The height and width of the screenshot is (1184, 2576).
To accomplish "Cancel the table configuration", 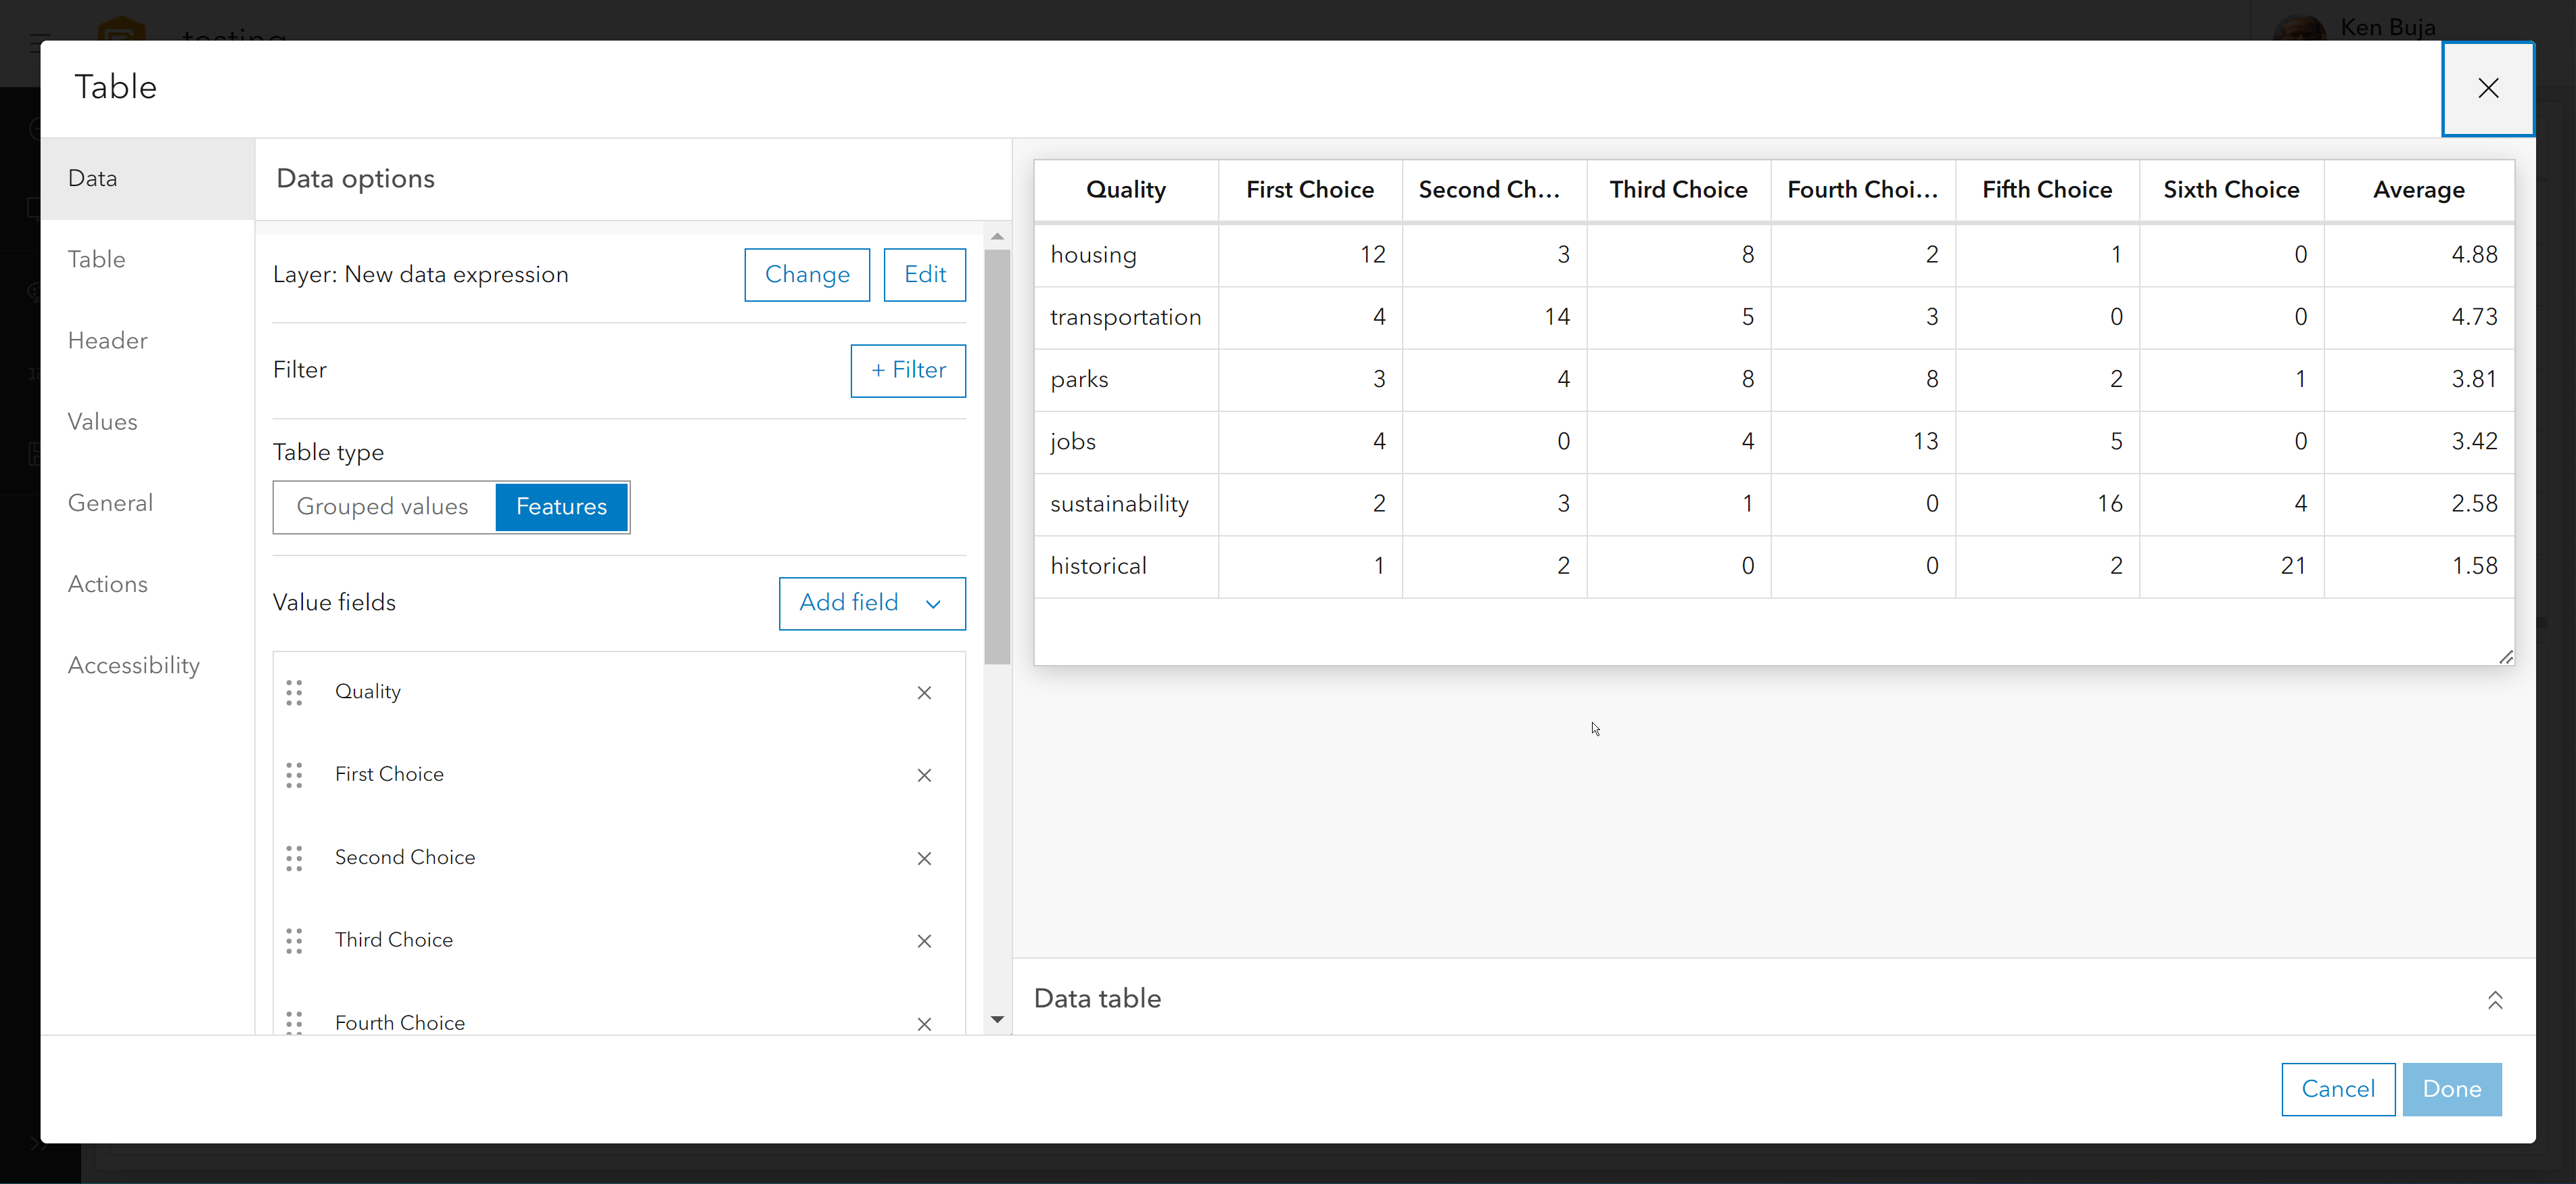I will (2337, 1089).
